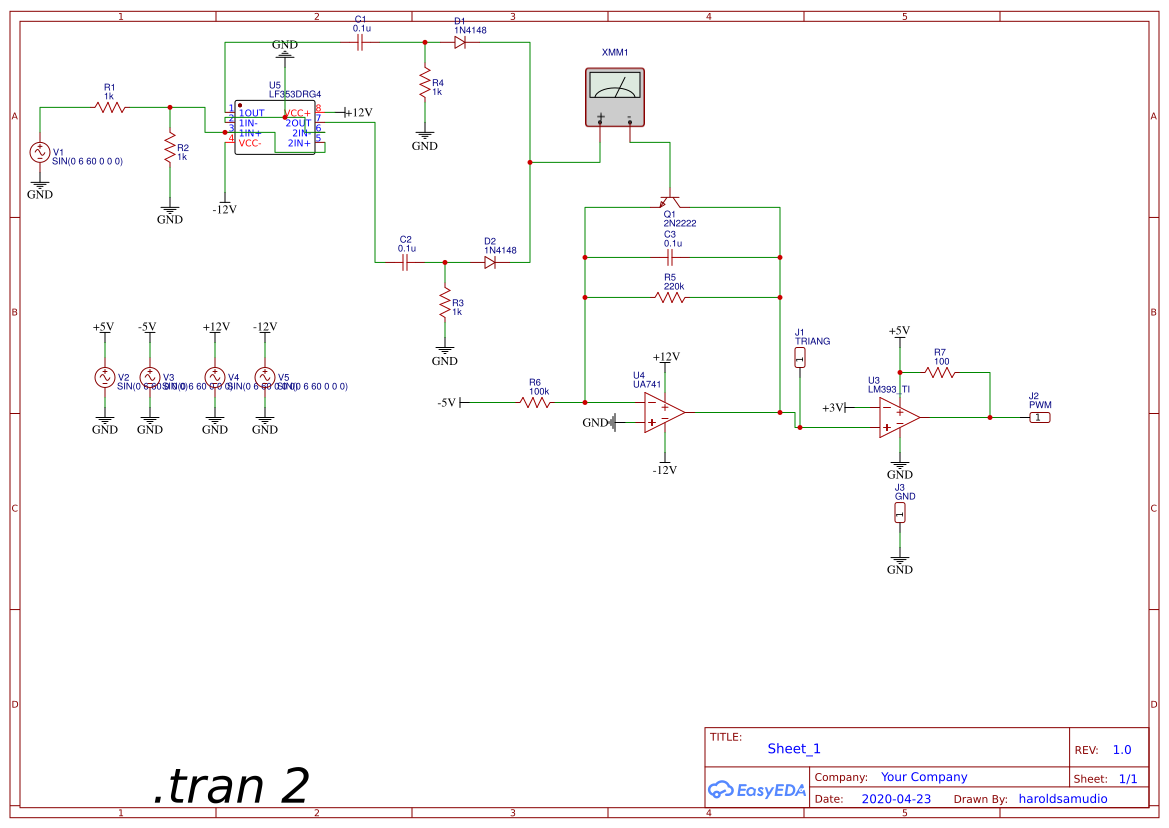Screen dimensions: 1169x828
Task: Select the U5 LF353DRG4 op-amp IC
Action: (x=275, y=127)
